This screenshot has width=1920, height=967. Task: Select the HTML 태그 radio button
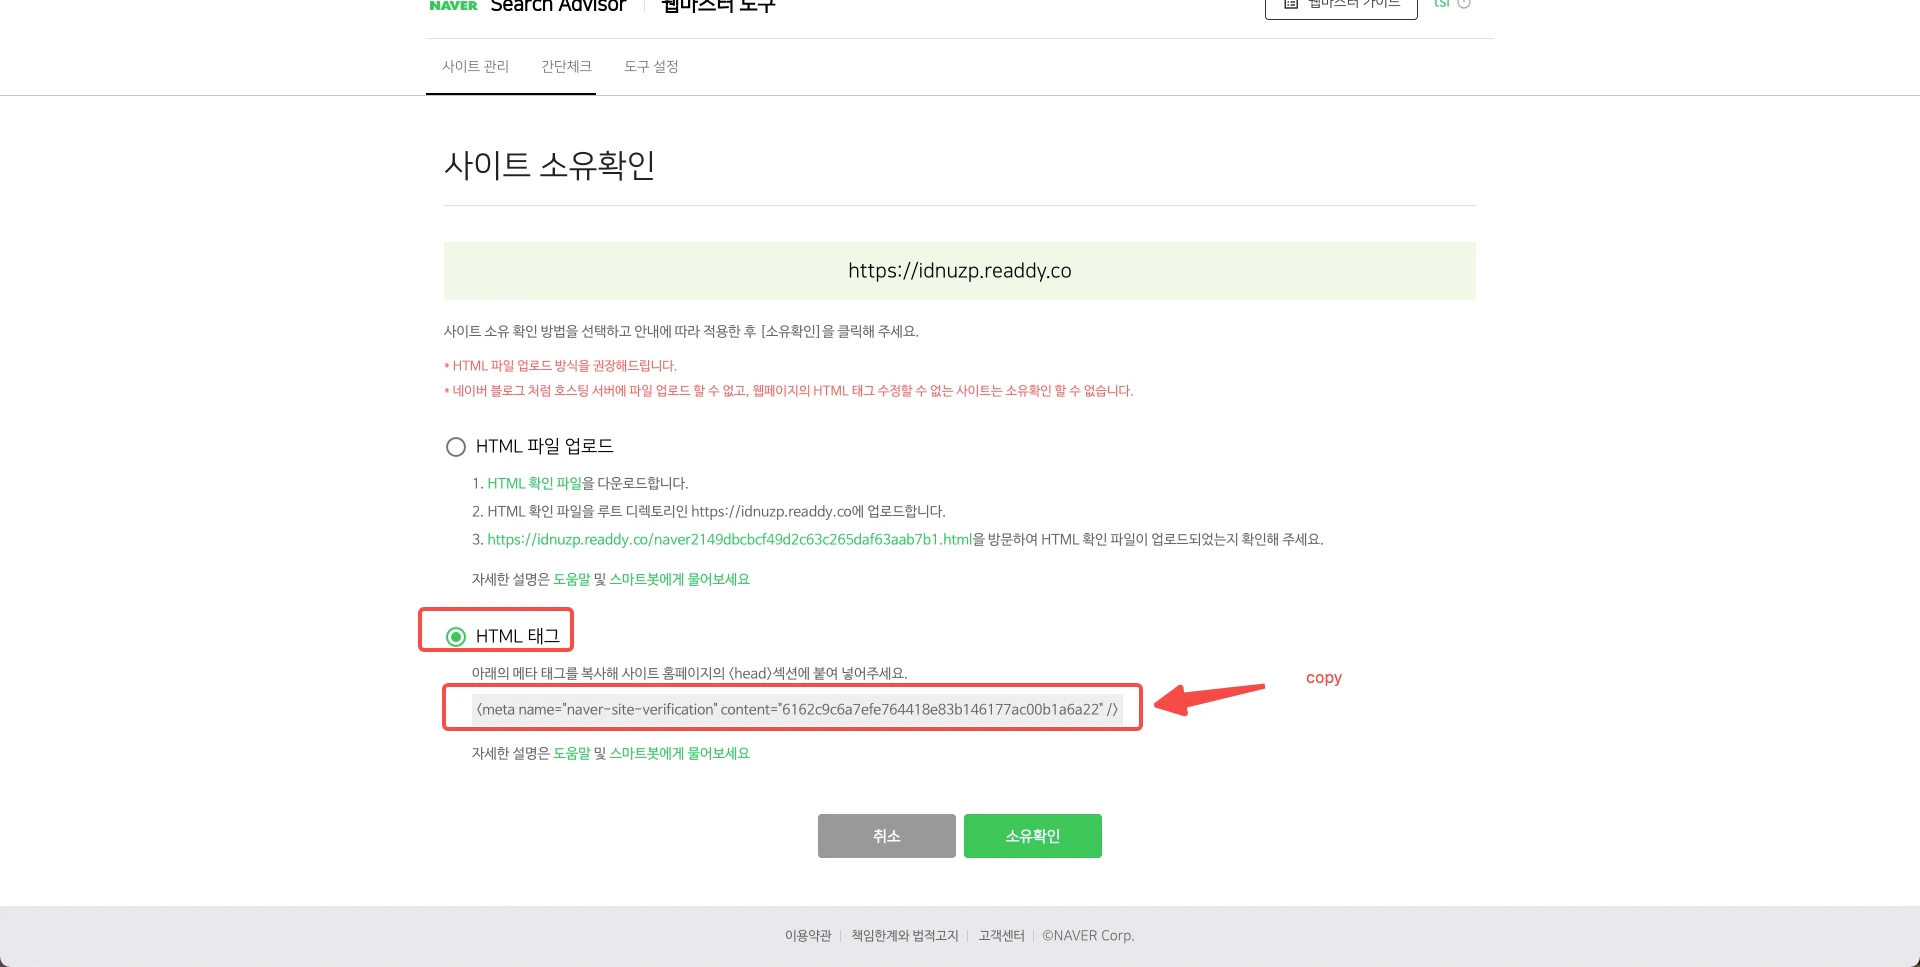tap(456, 637)
